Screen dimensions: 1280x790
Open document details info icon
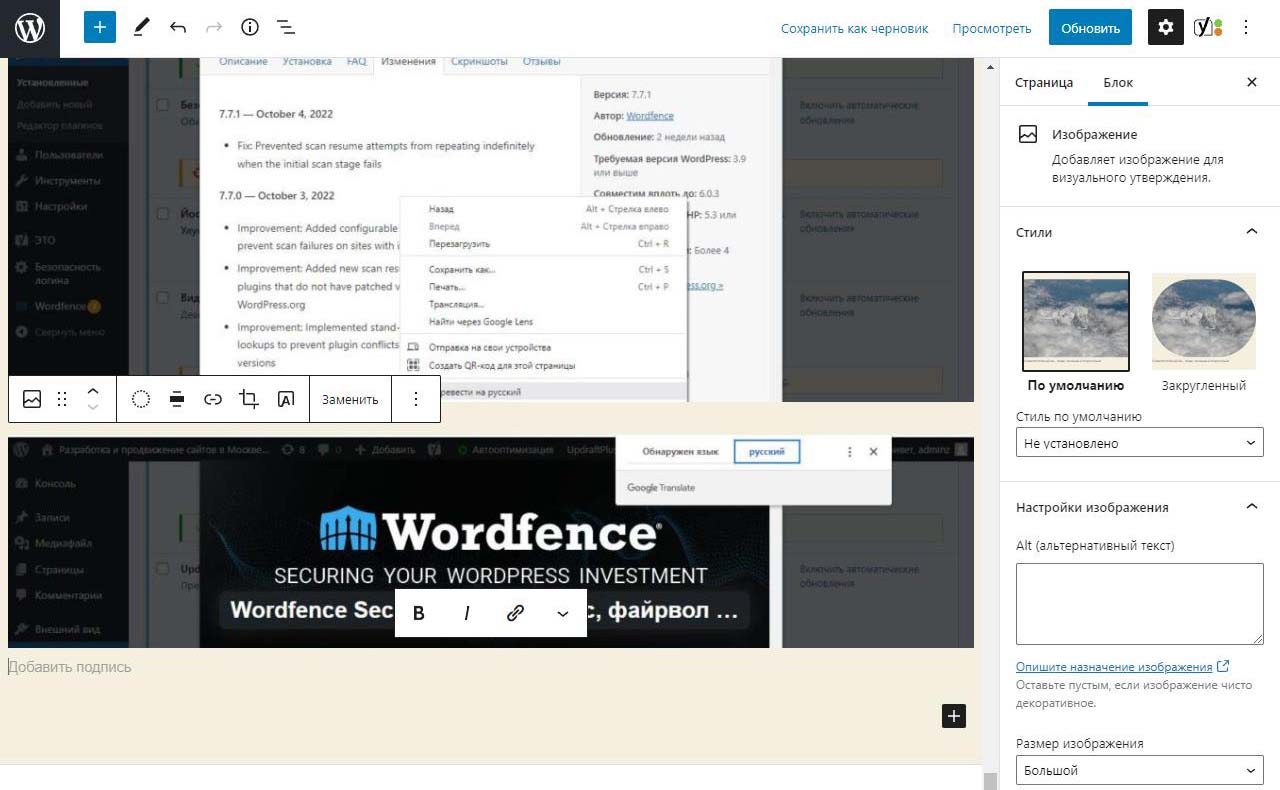pos(250,28)
